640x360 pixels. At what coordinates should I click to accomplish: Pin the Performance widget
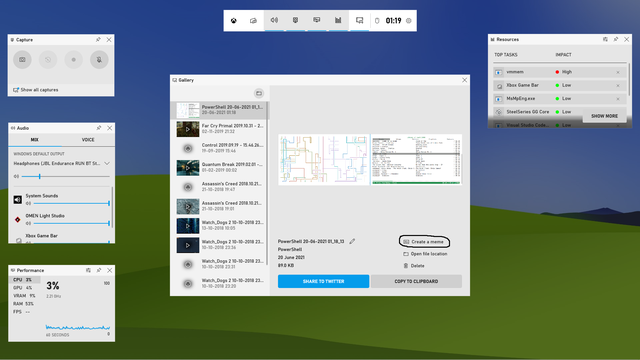click(99, 270)
